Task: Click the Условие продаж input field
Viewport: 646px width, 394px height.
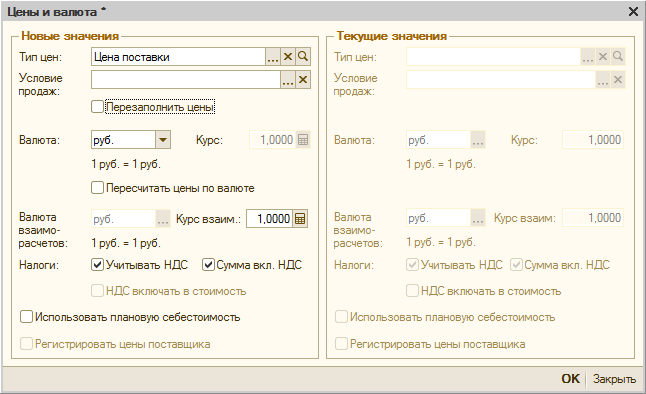Action: pyautogui.click(x=186, y=80)
